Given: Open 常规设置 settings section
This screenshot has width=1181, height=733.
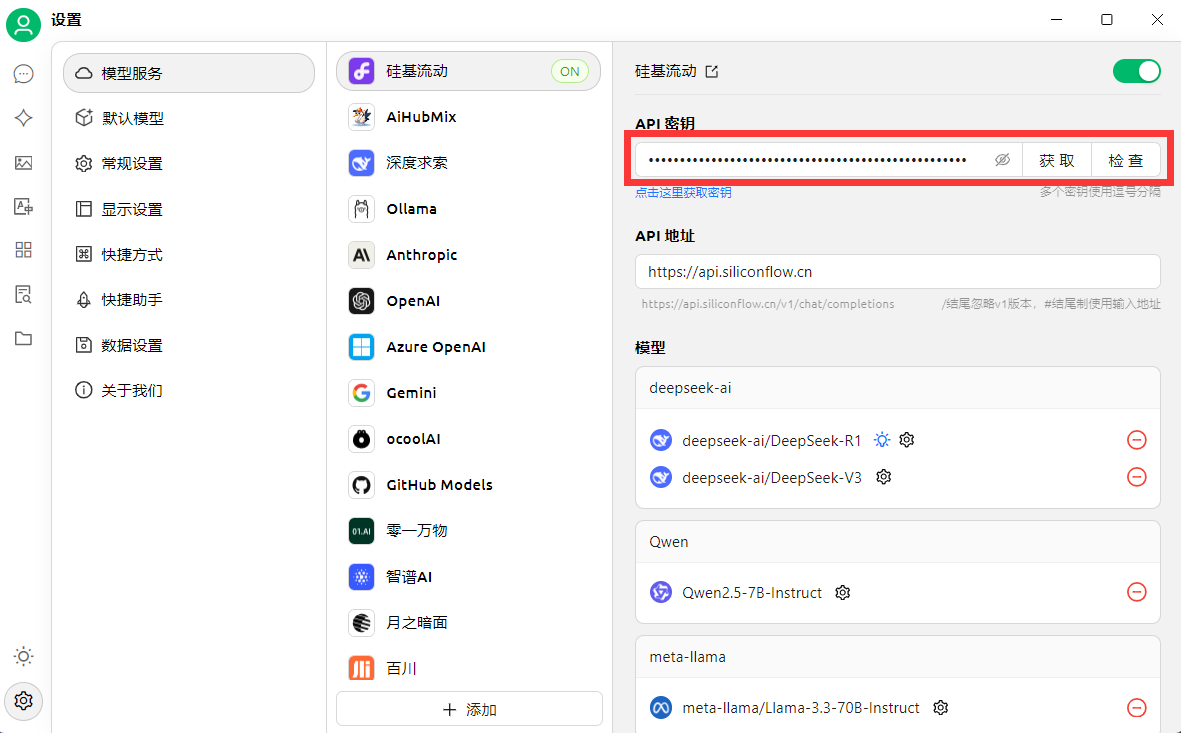Looking at the screenshot, I should [x=189, y=163].
